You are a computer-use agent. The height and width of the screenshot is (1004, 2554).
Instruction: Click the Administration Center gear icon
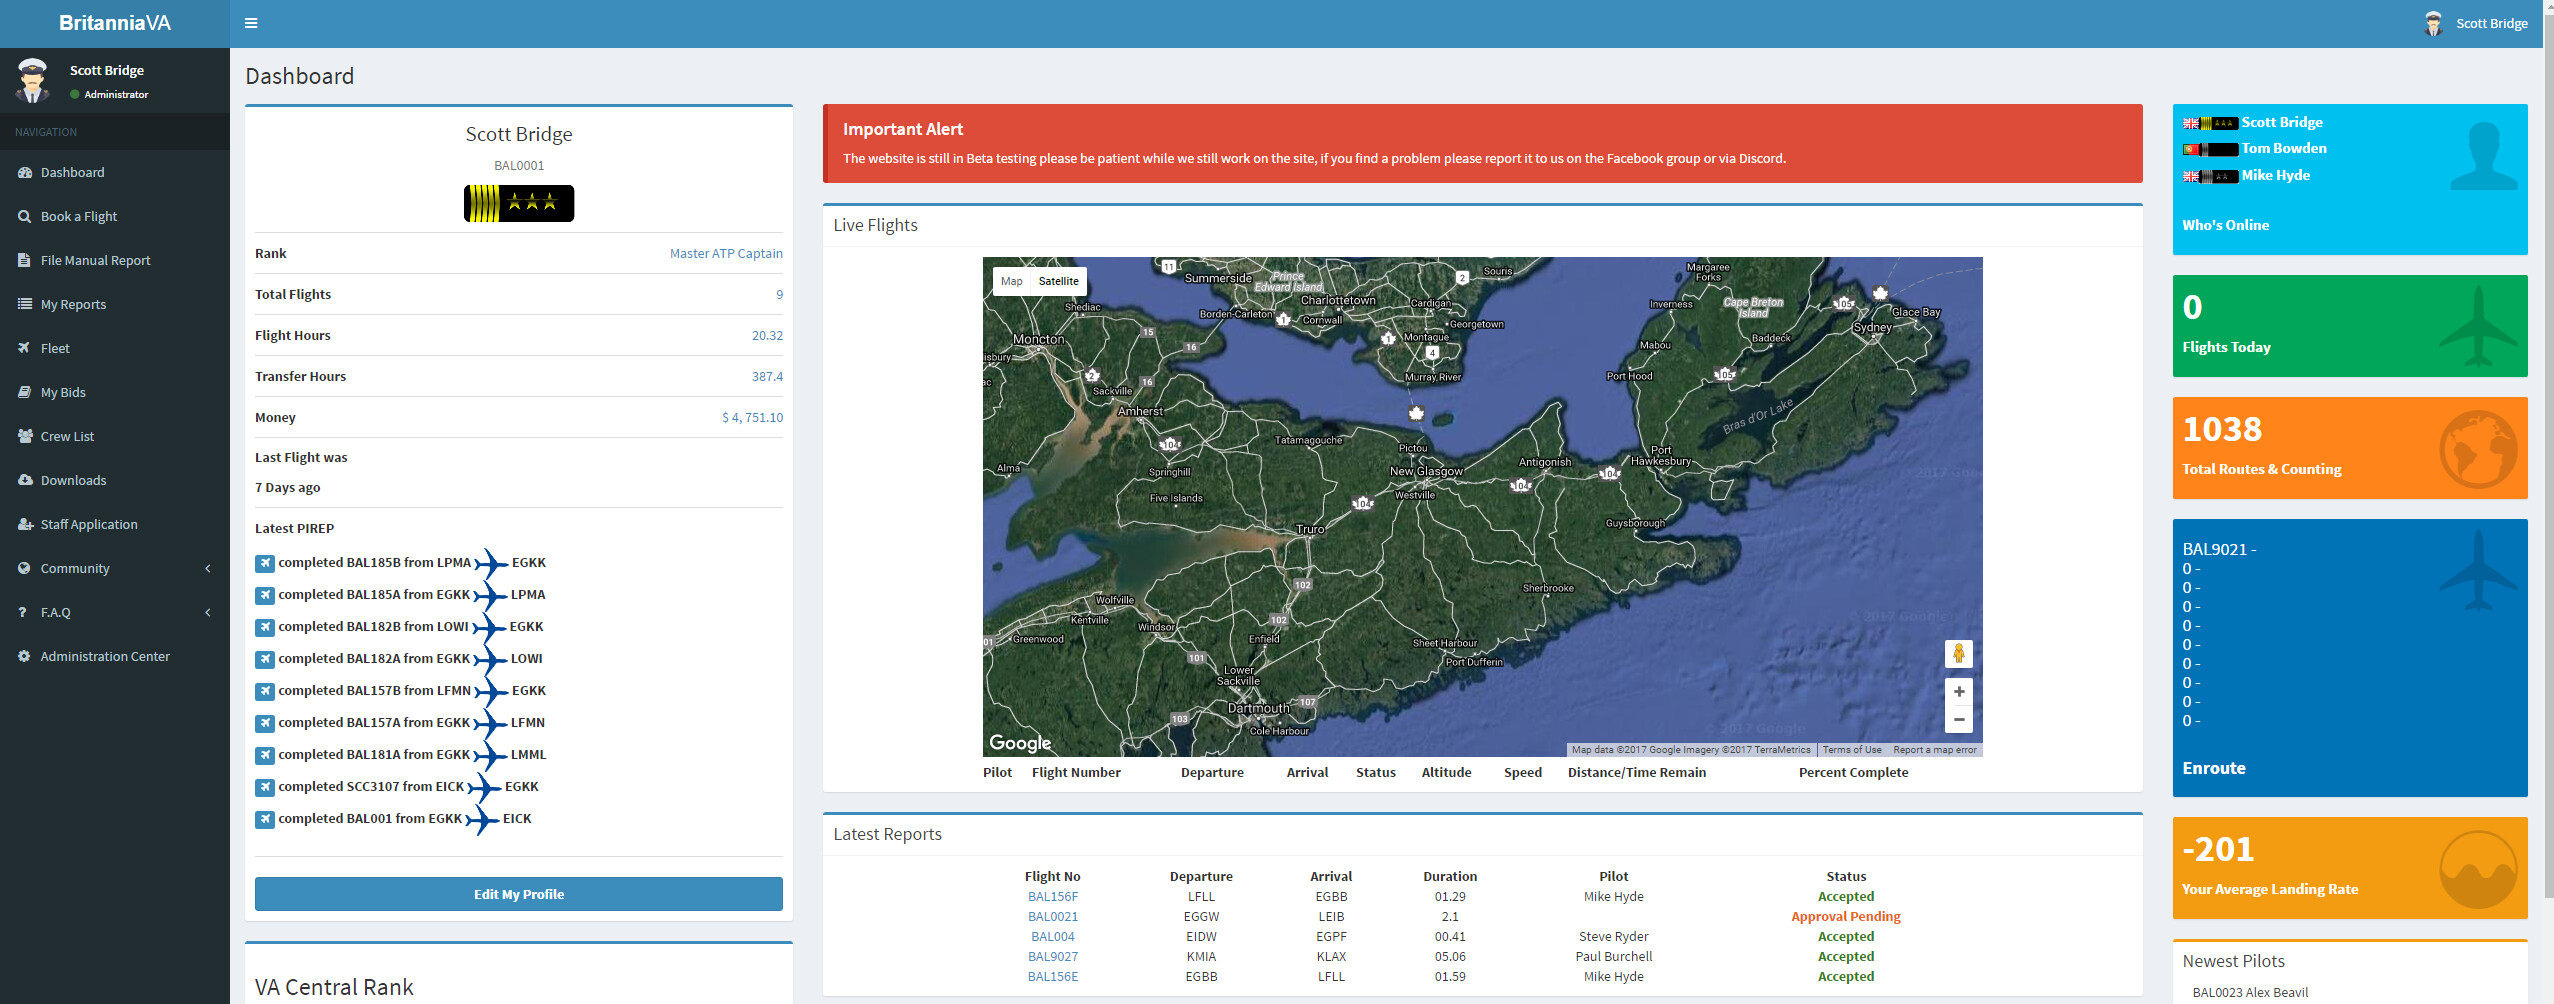tap(25, 656)
